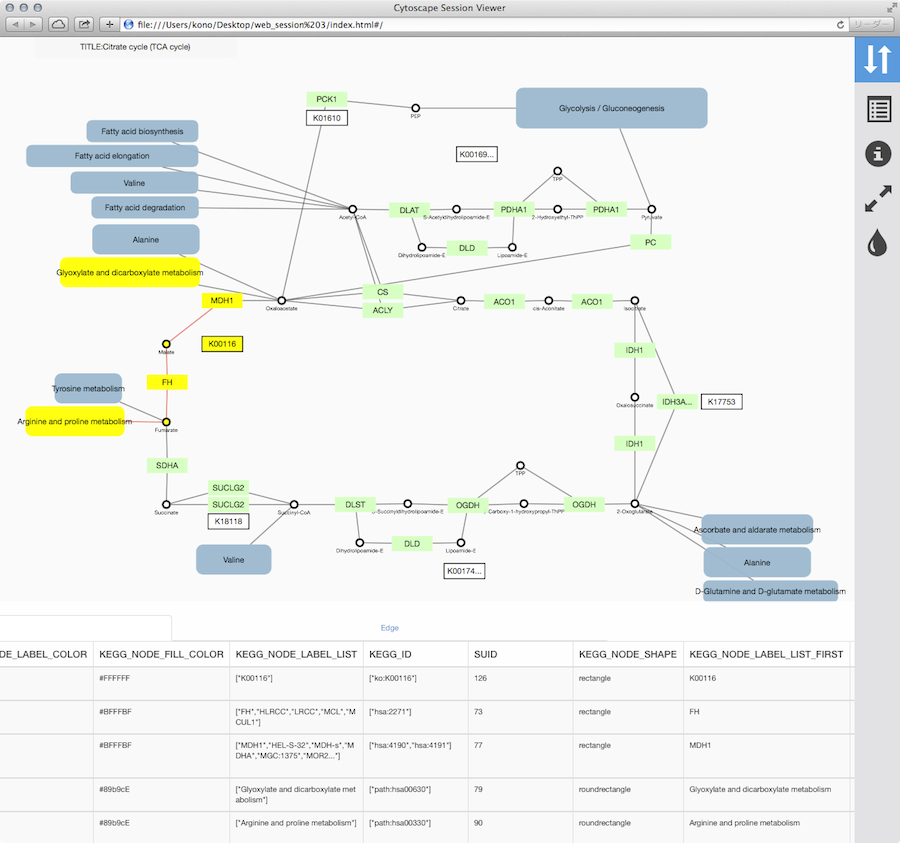
Task: Click the info circle icon
Action: pos(877,154)
